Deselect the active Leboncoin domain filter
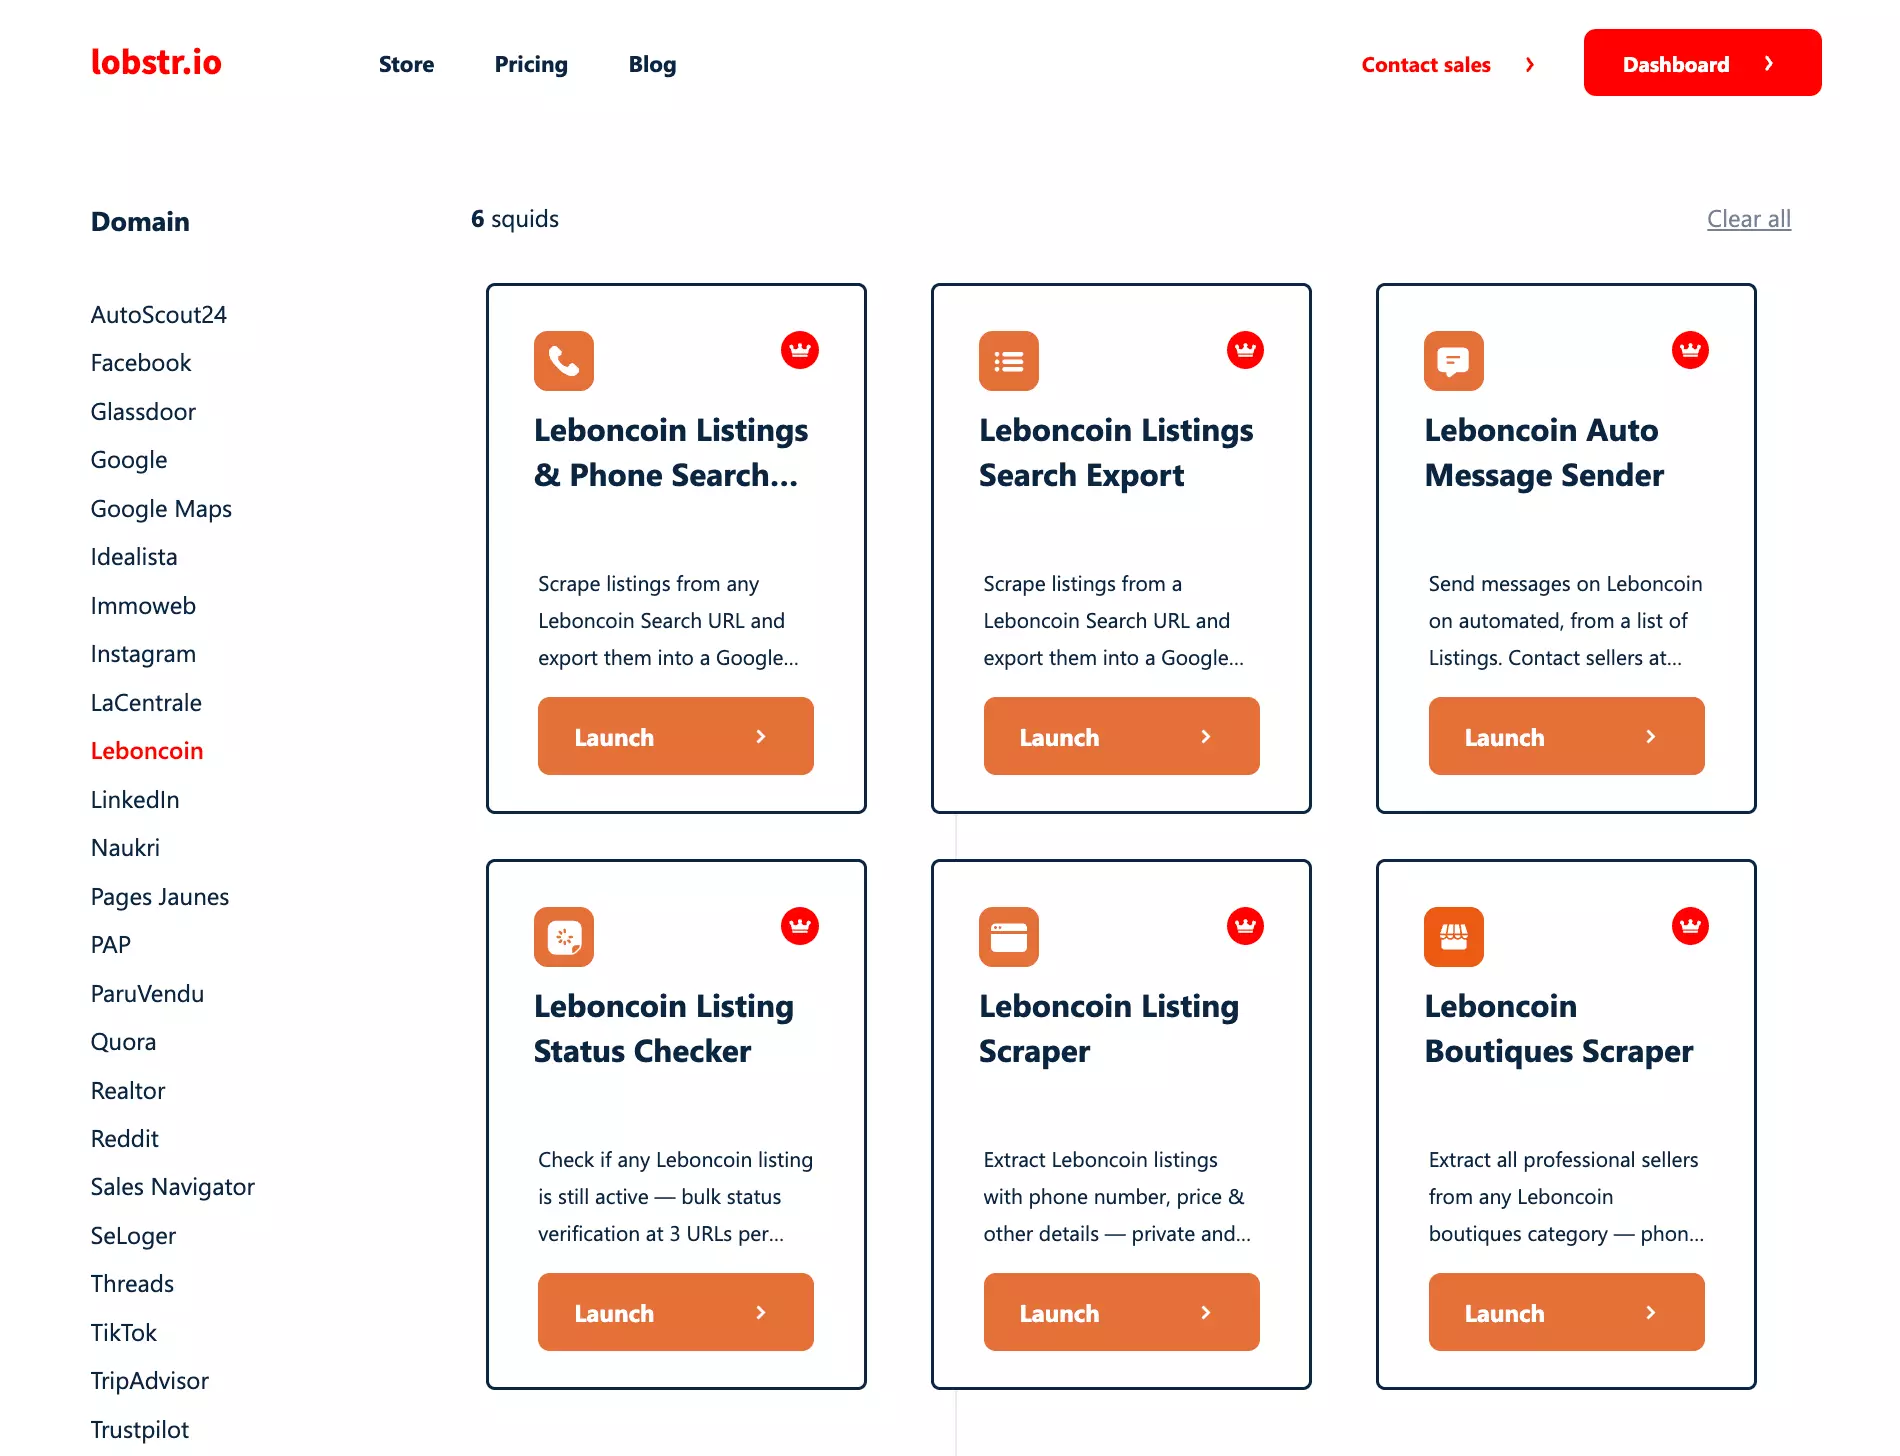 (x=147, y=751)
